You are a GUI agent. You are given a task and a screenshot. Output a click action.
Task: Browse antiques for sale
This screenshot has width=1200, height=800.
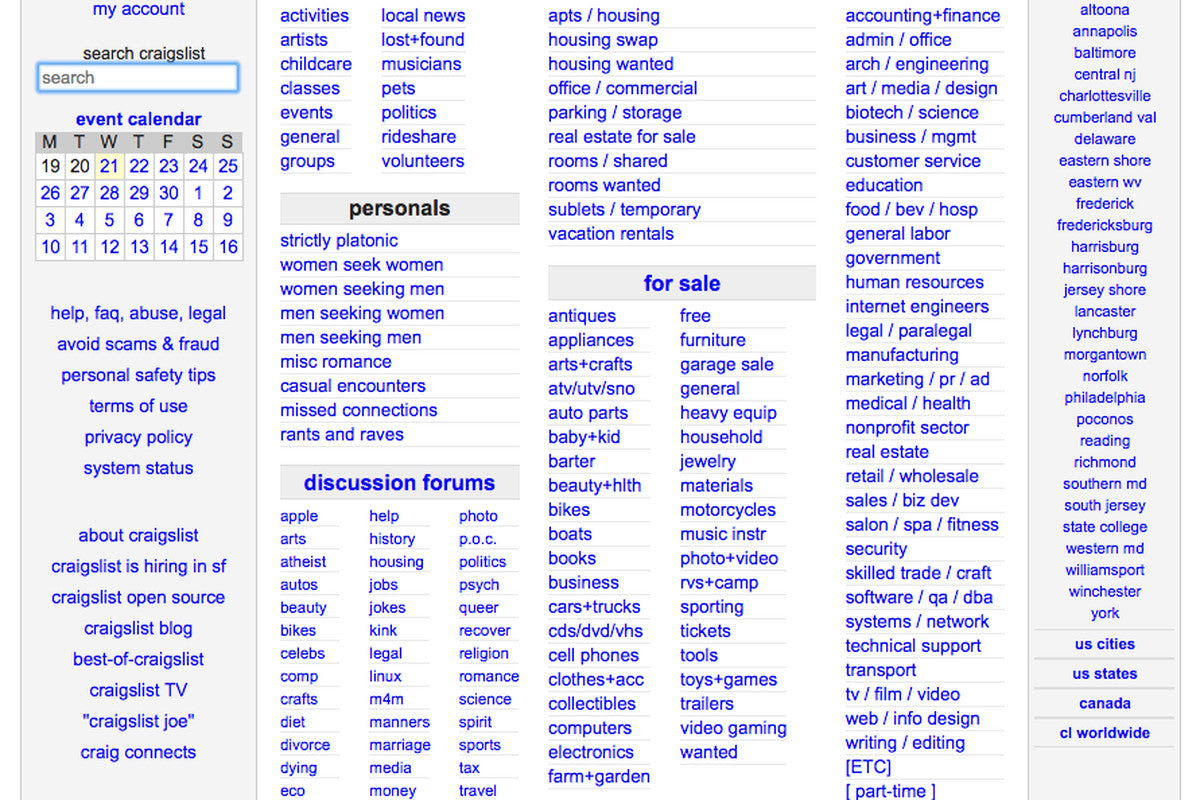click(x=582, y=316)
